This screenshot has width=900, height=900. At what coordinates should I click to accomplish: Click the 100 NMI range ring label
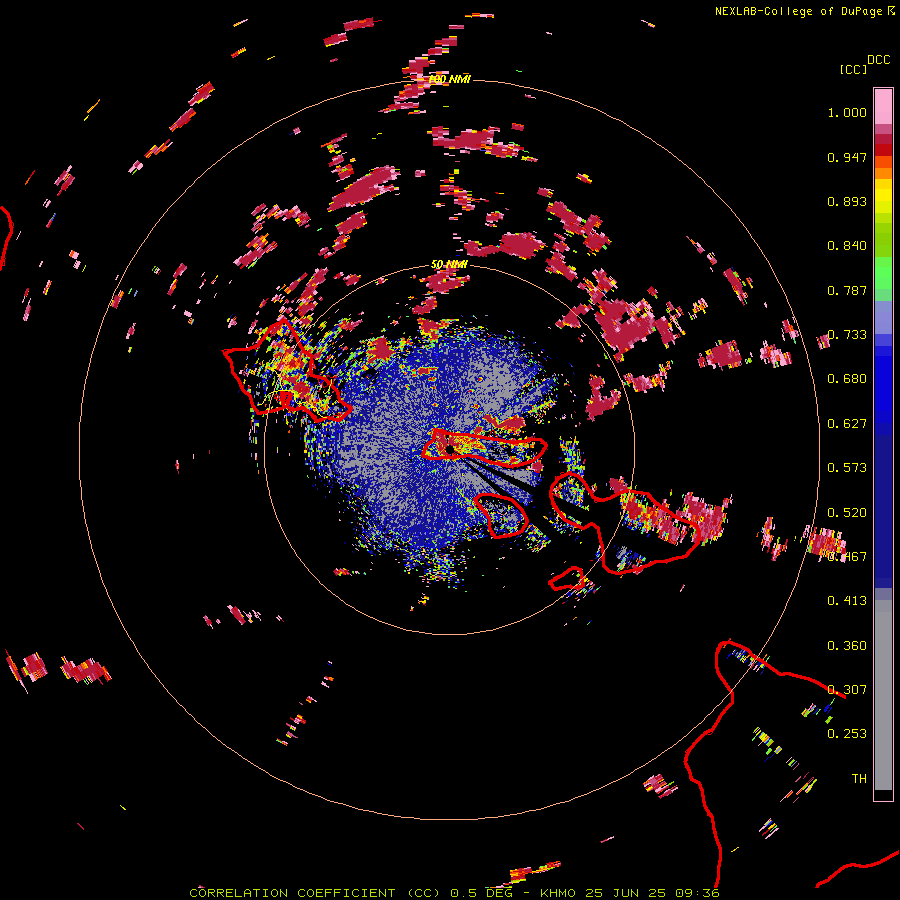(449, 79)
